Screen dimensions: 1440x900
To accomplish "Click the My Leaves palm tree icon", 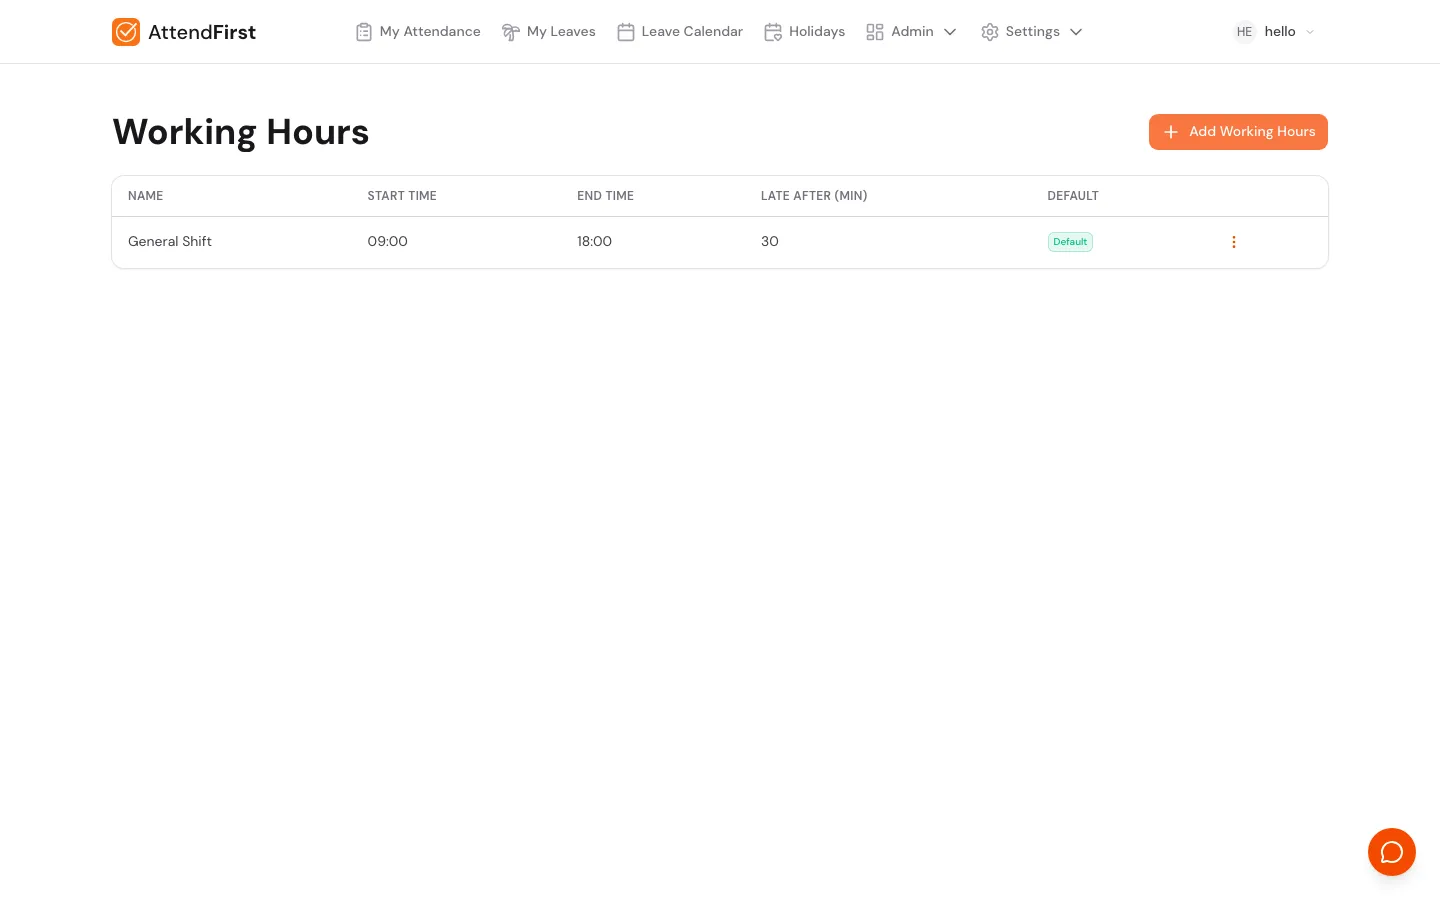I will [511, 32].
